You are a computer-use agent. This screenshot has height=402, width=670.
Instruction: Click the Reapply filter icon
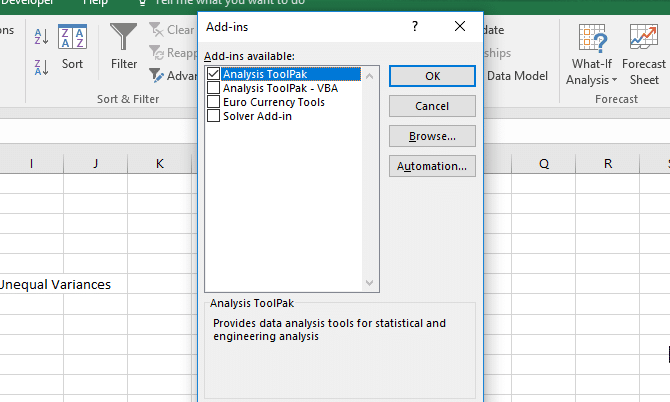click(156, 53)
